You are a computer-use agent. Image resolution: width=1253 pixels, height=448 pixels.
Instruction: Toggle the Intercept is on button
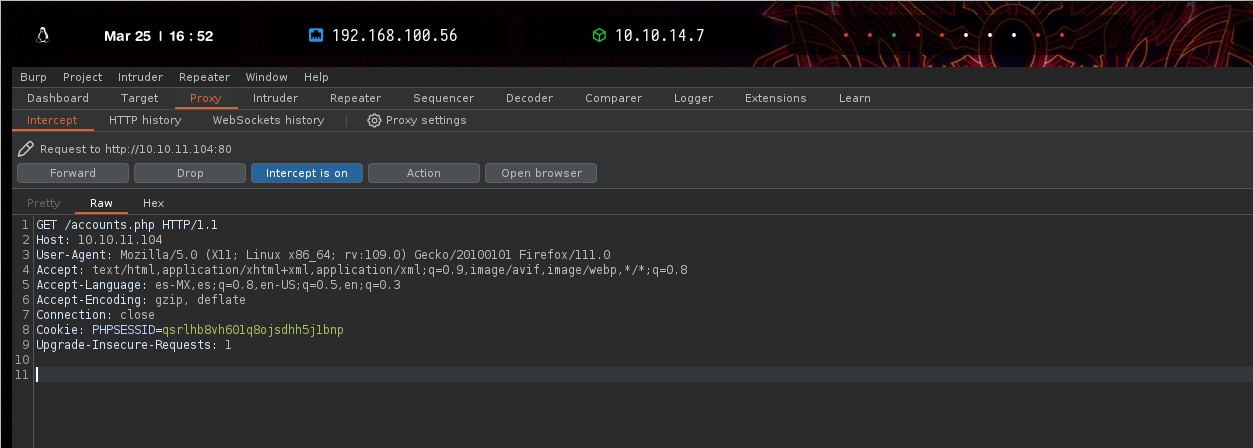tap(306, 173)
